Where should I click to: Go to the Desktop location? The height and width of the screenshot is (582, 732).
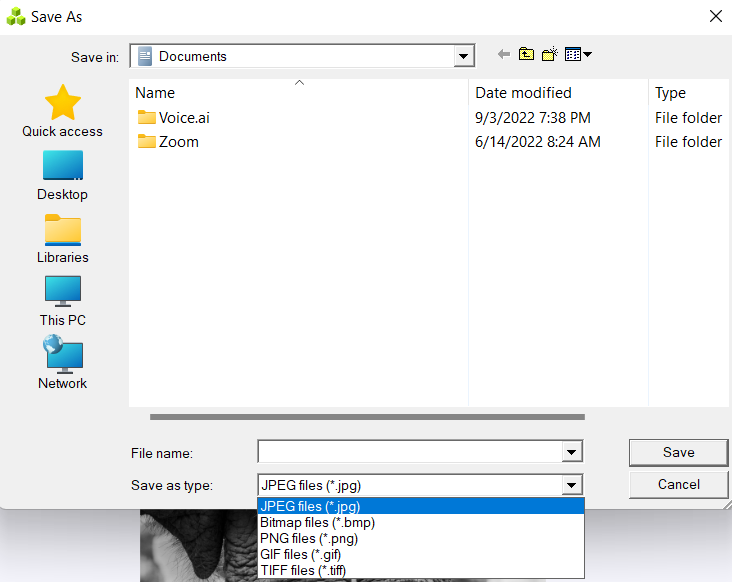pyautogui.click(x=62, y=174)
